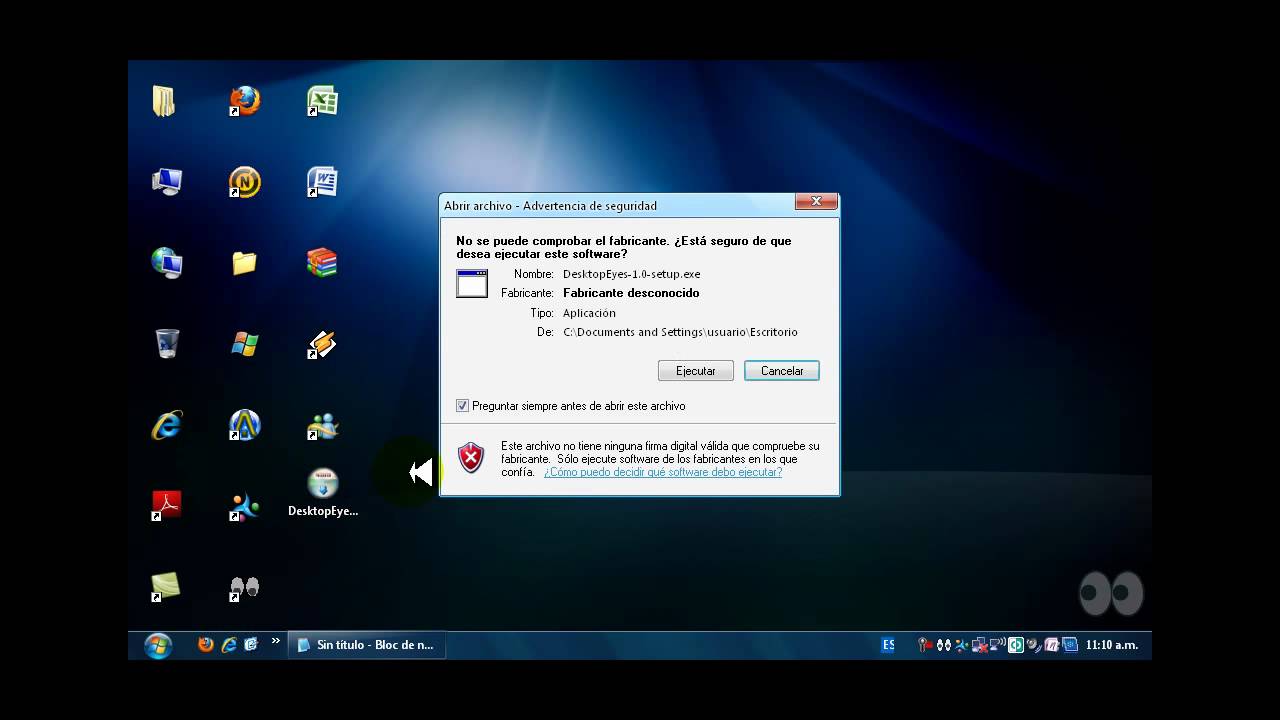Viewport: 1280px width, 720px height.
Task: Expand the Quick Launch overflow chevron
Action: (x=276, y=641)
